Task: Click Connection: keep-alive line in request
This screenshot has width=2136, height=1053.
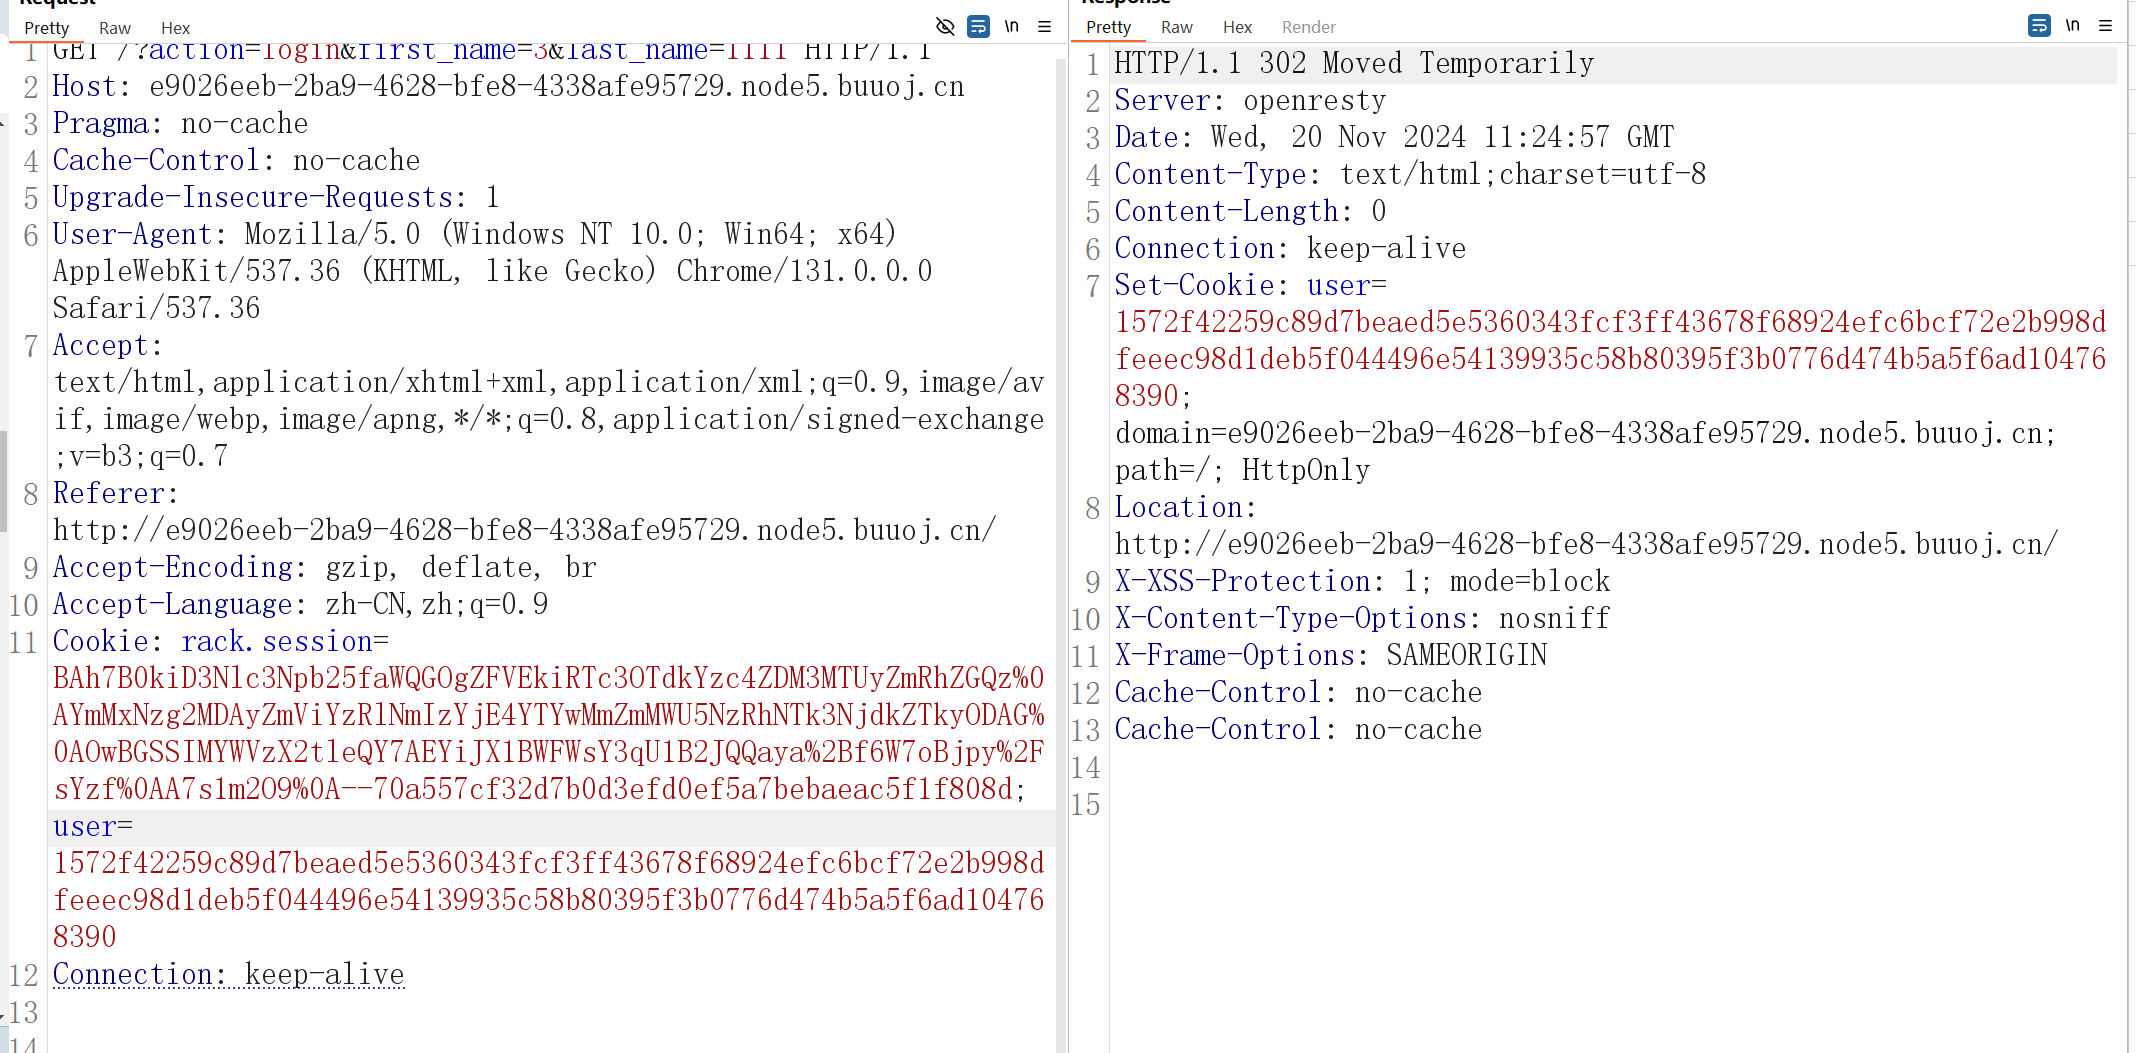Action: (x=229, y=975)
